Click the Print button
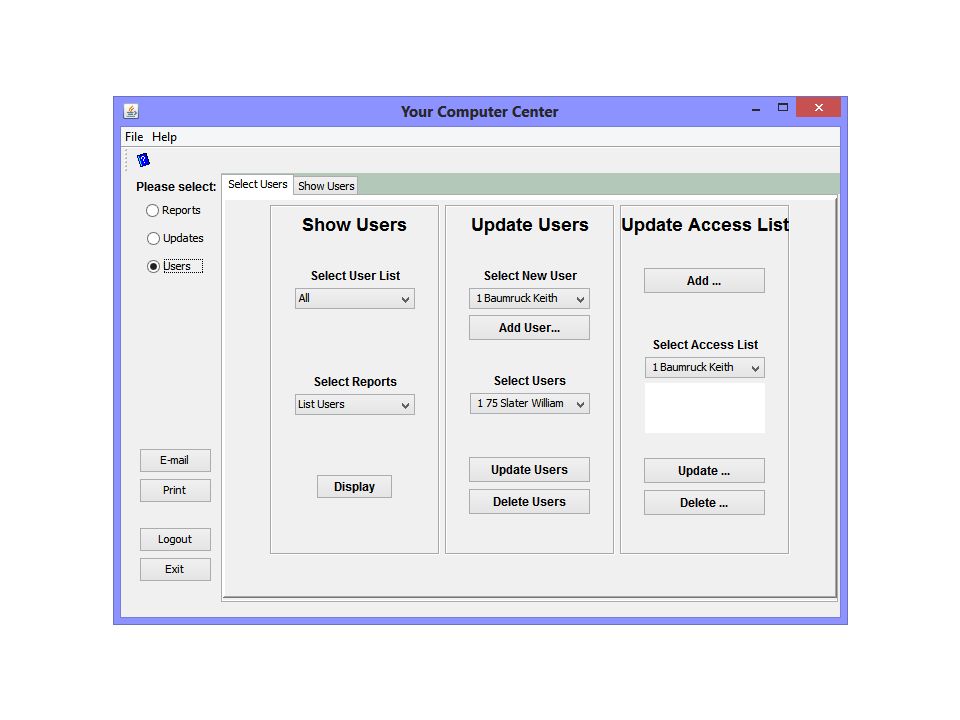Image resolution: width=960 pixels, height=720 pixels. (175, 490)
